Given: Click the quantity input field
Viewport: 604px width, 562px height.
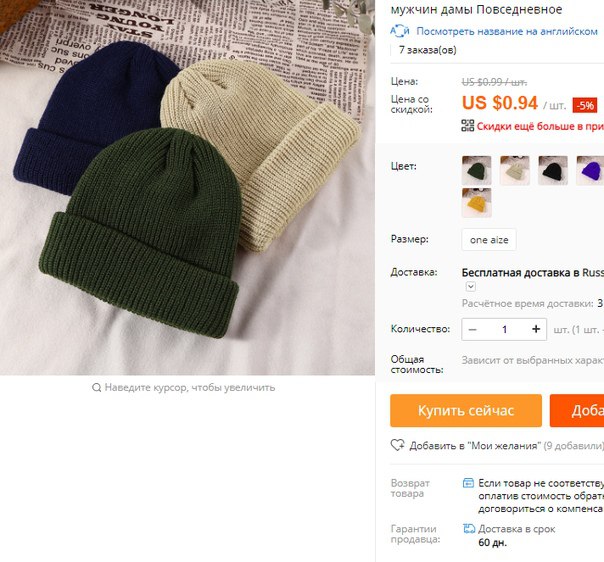Looking at the screenshot, I should tap(504, 329).
